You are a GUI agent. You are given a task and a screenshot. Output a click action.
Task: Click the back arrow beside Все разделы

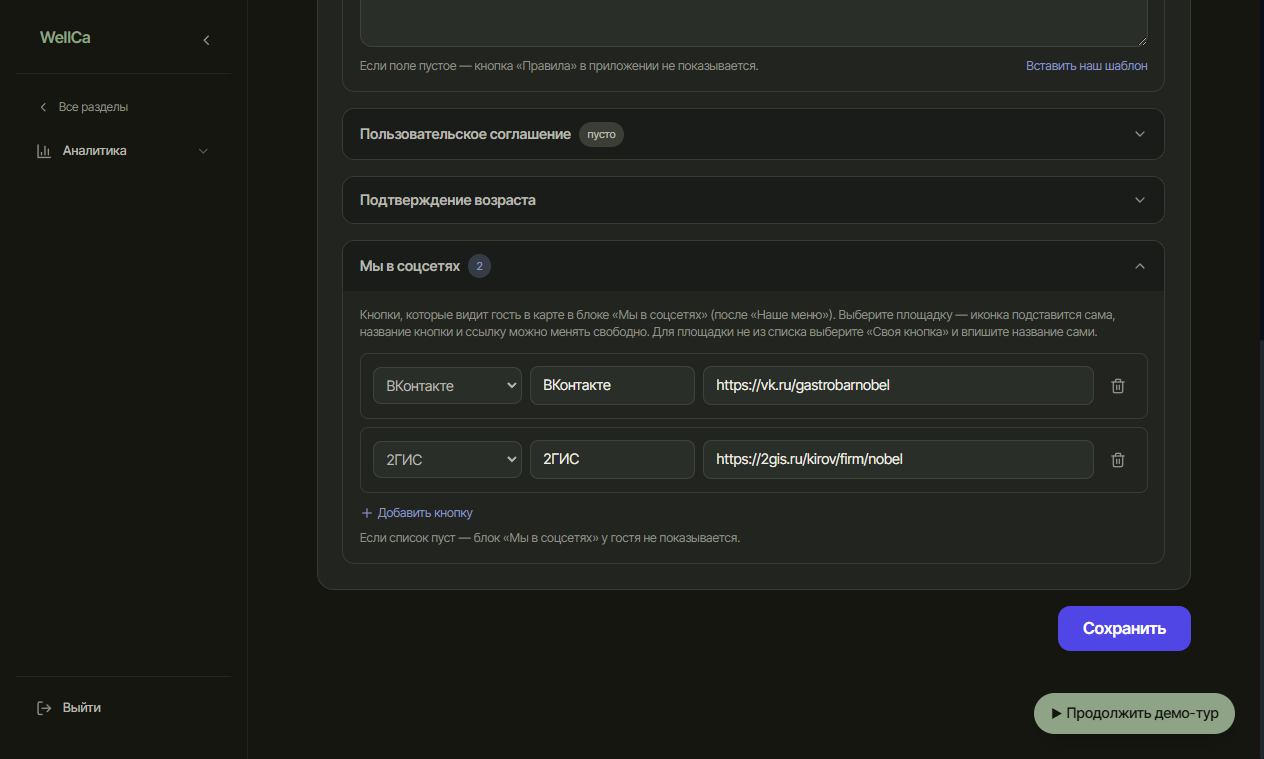pos(43,107)
